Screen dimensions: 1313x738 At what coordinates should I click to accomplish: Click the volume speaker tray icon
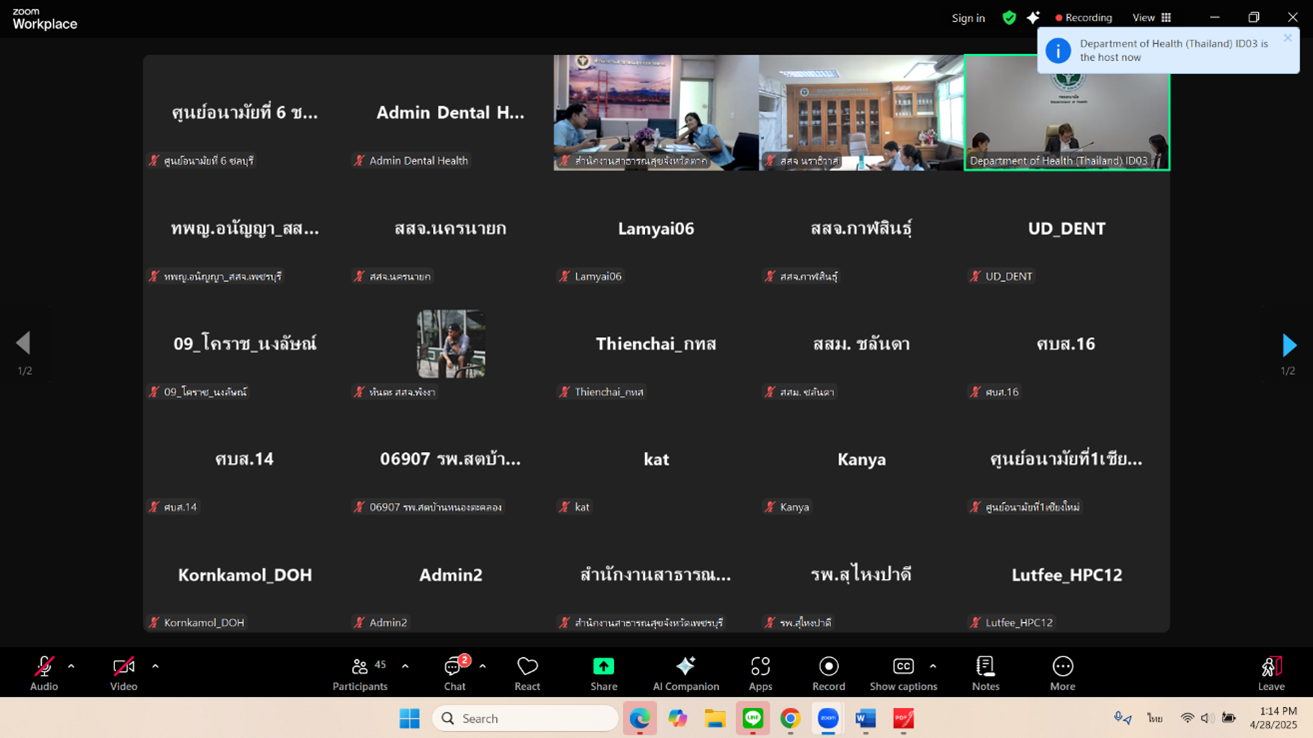1207,718
